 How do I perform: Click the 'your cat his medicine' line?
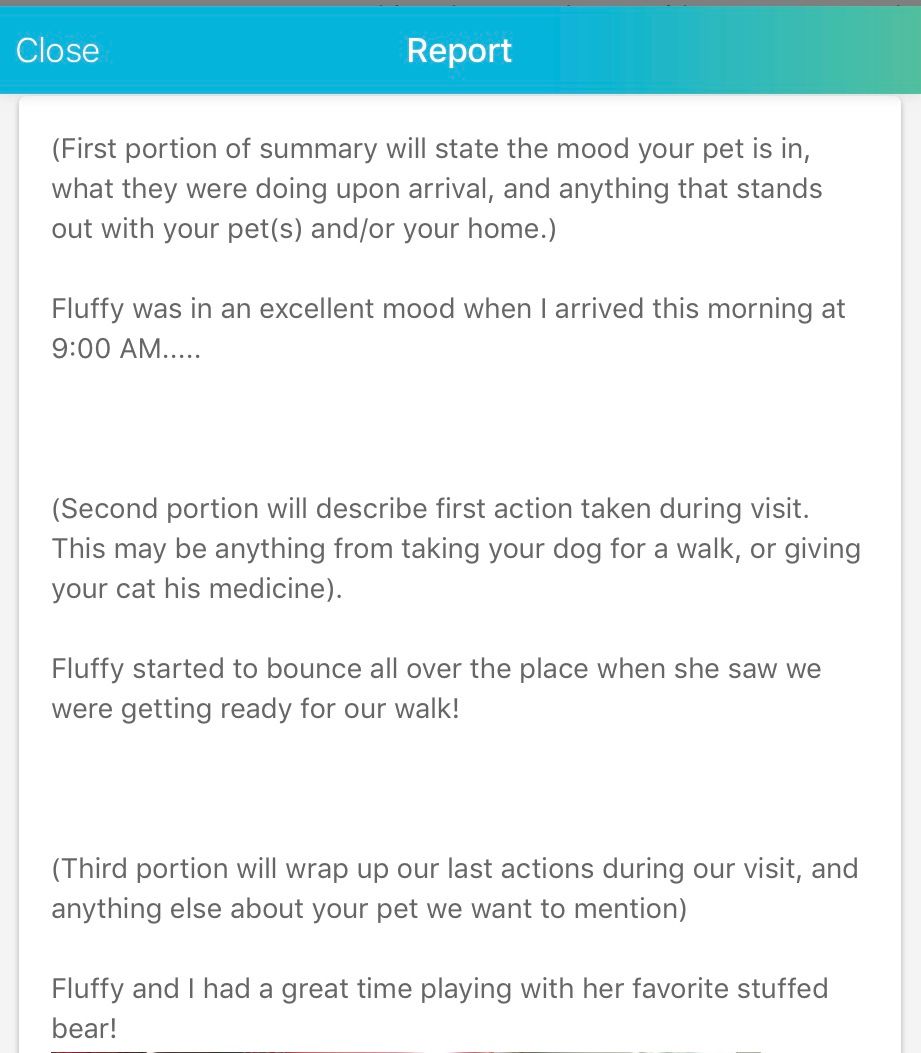click(x=197, y=588)
